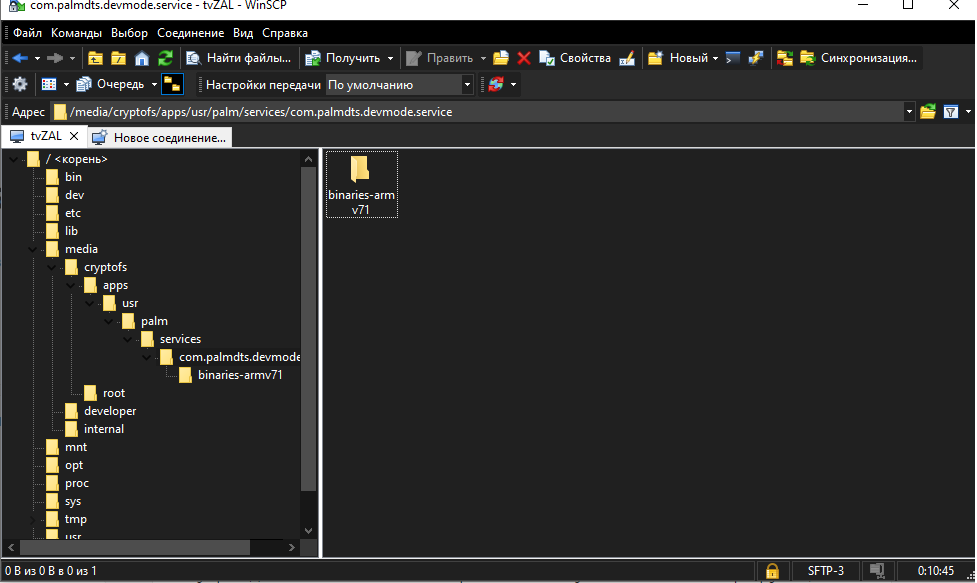This screenshot has width=977, height=583.
Task: Go to parent directory icon
Action: [96, 58]
